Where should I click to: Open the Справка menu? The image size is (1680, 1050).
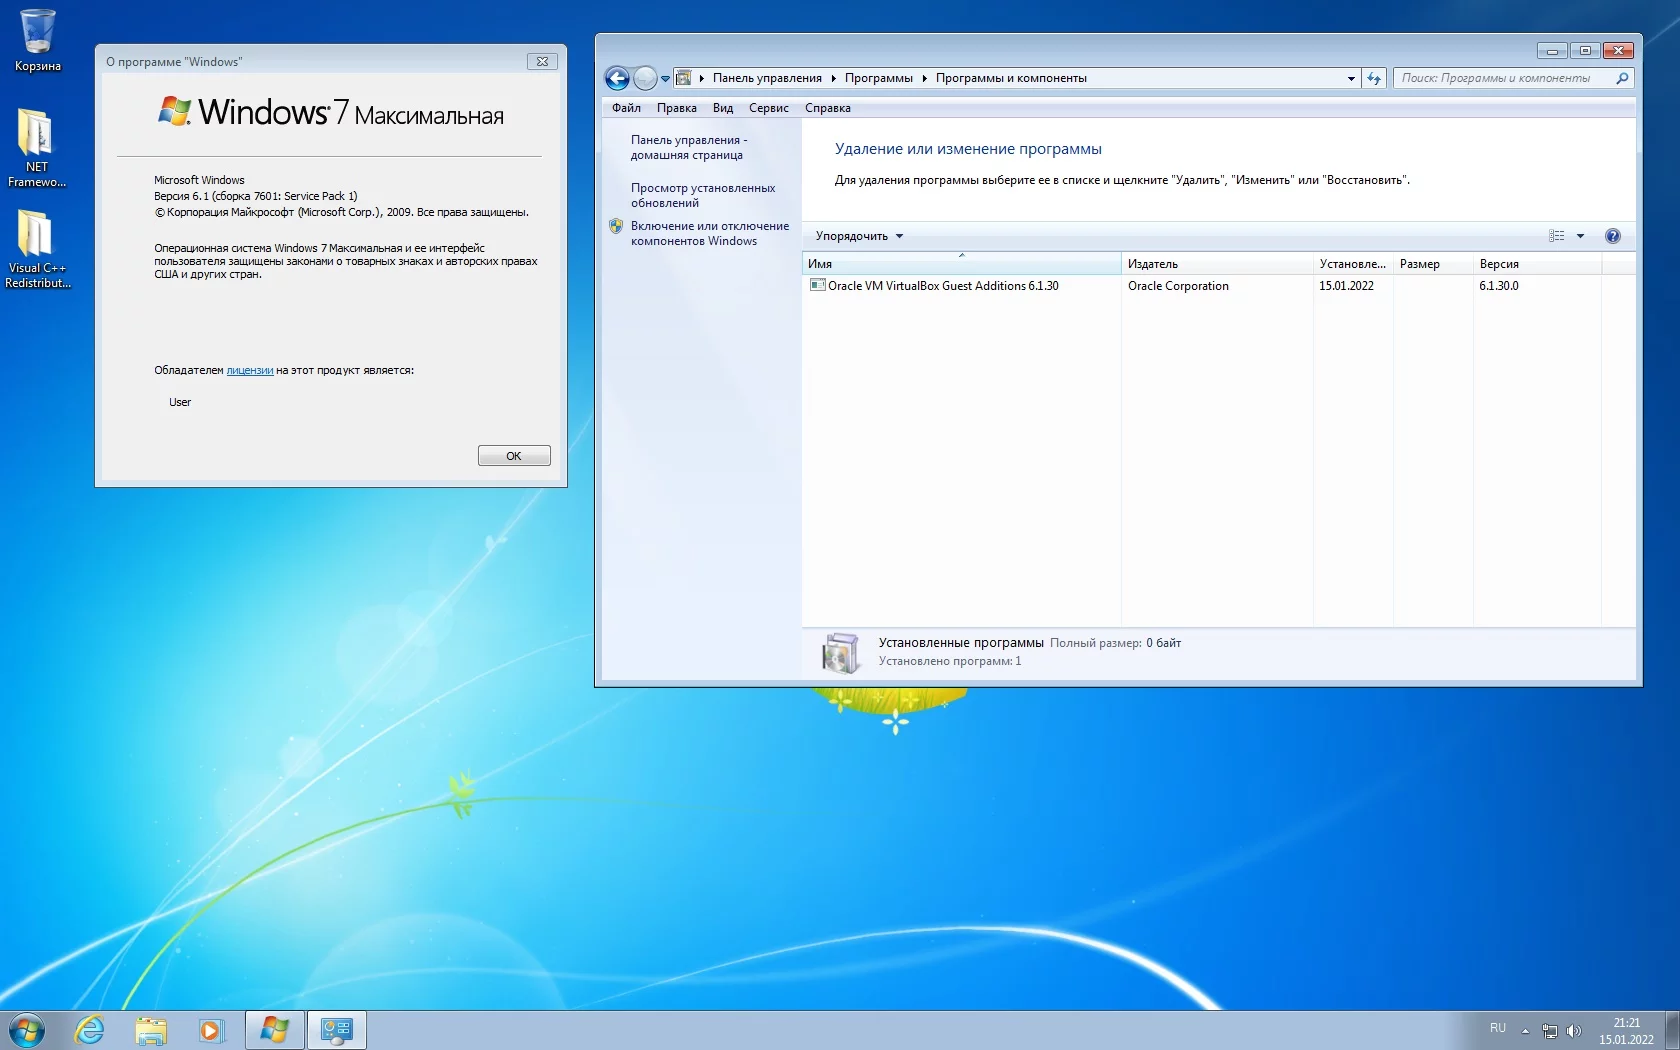click(828, 108)
